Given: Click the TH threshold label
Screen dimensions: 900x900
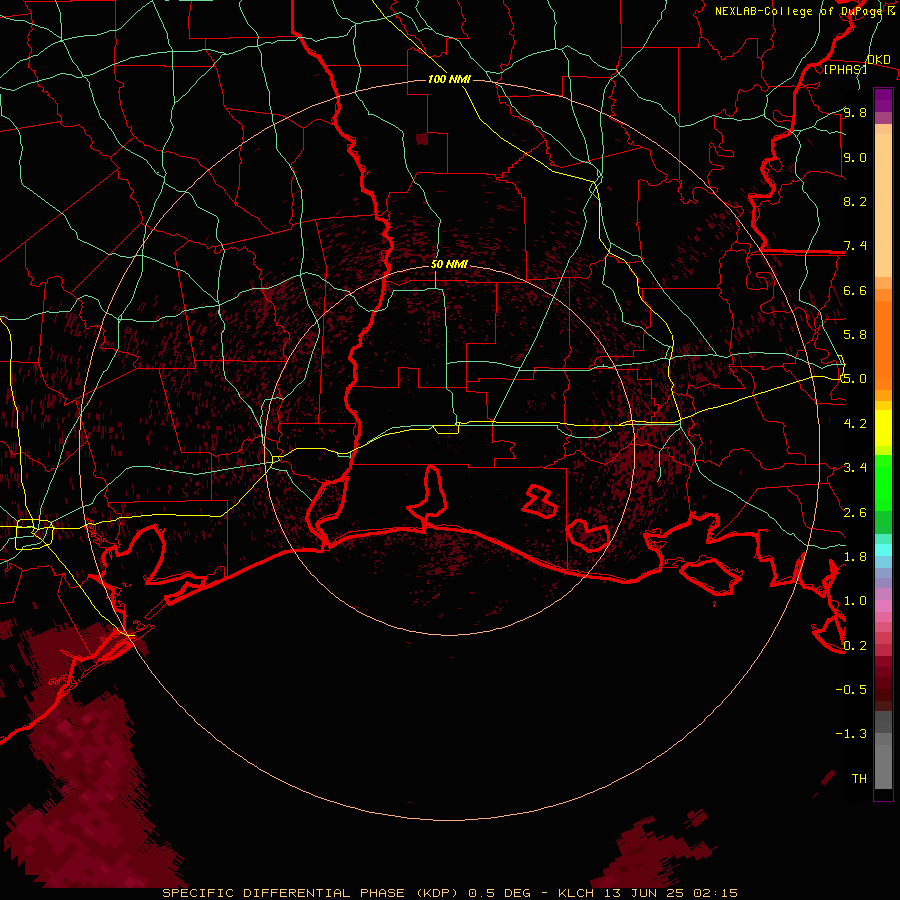Looking at the screenshot, I should 859,779.
